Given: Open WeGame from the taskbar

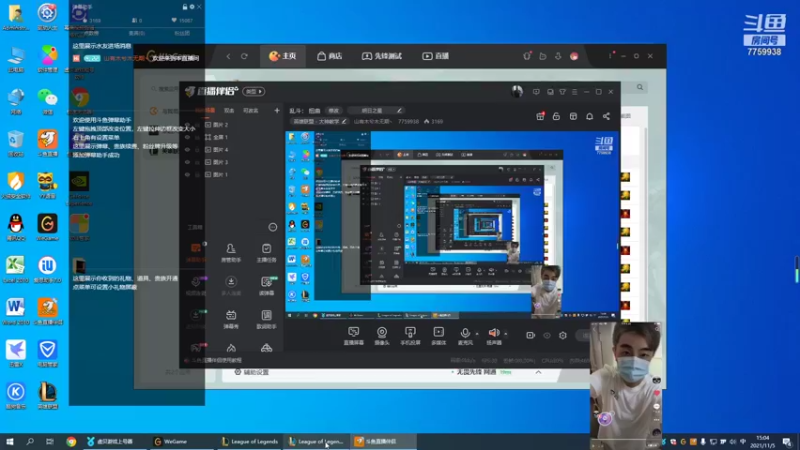Looking at the screenshot, I should coord(171,441).
